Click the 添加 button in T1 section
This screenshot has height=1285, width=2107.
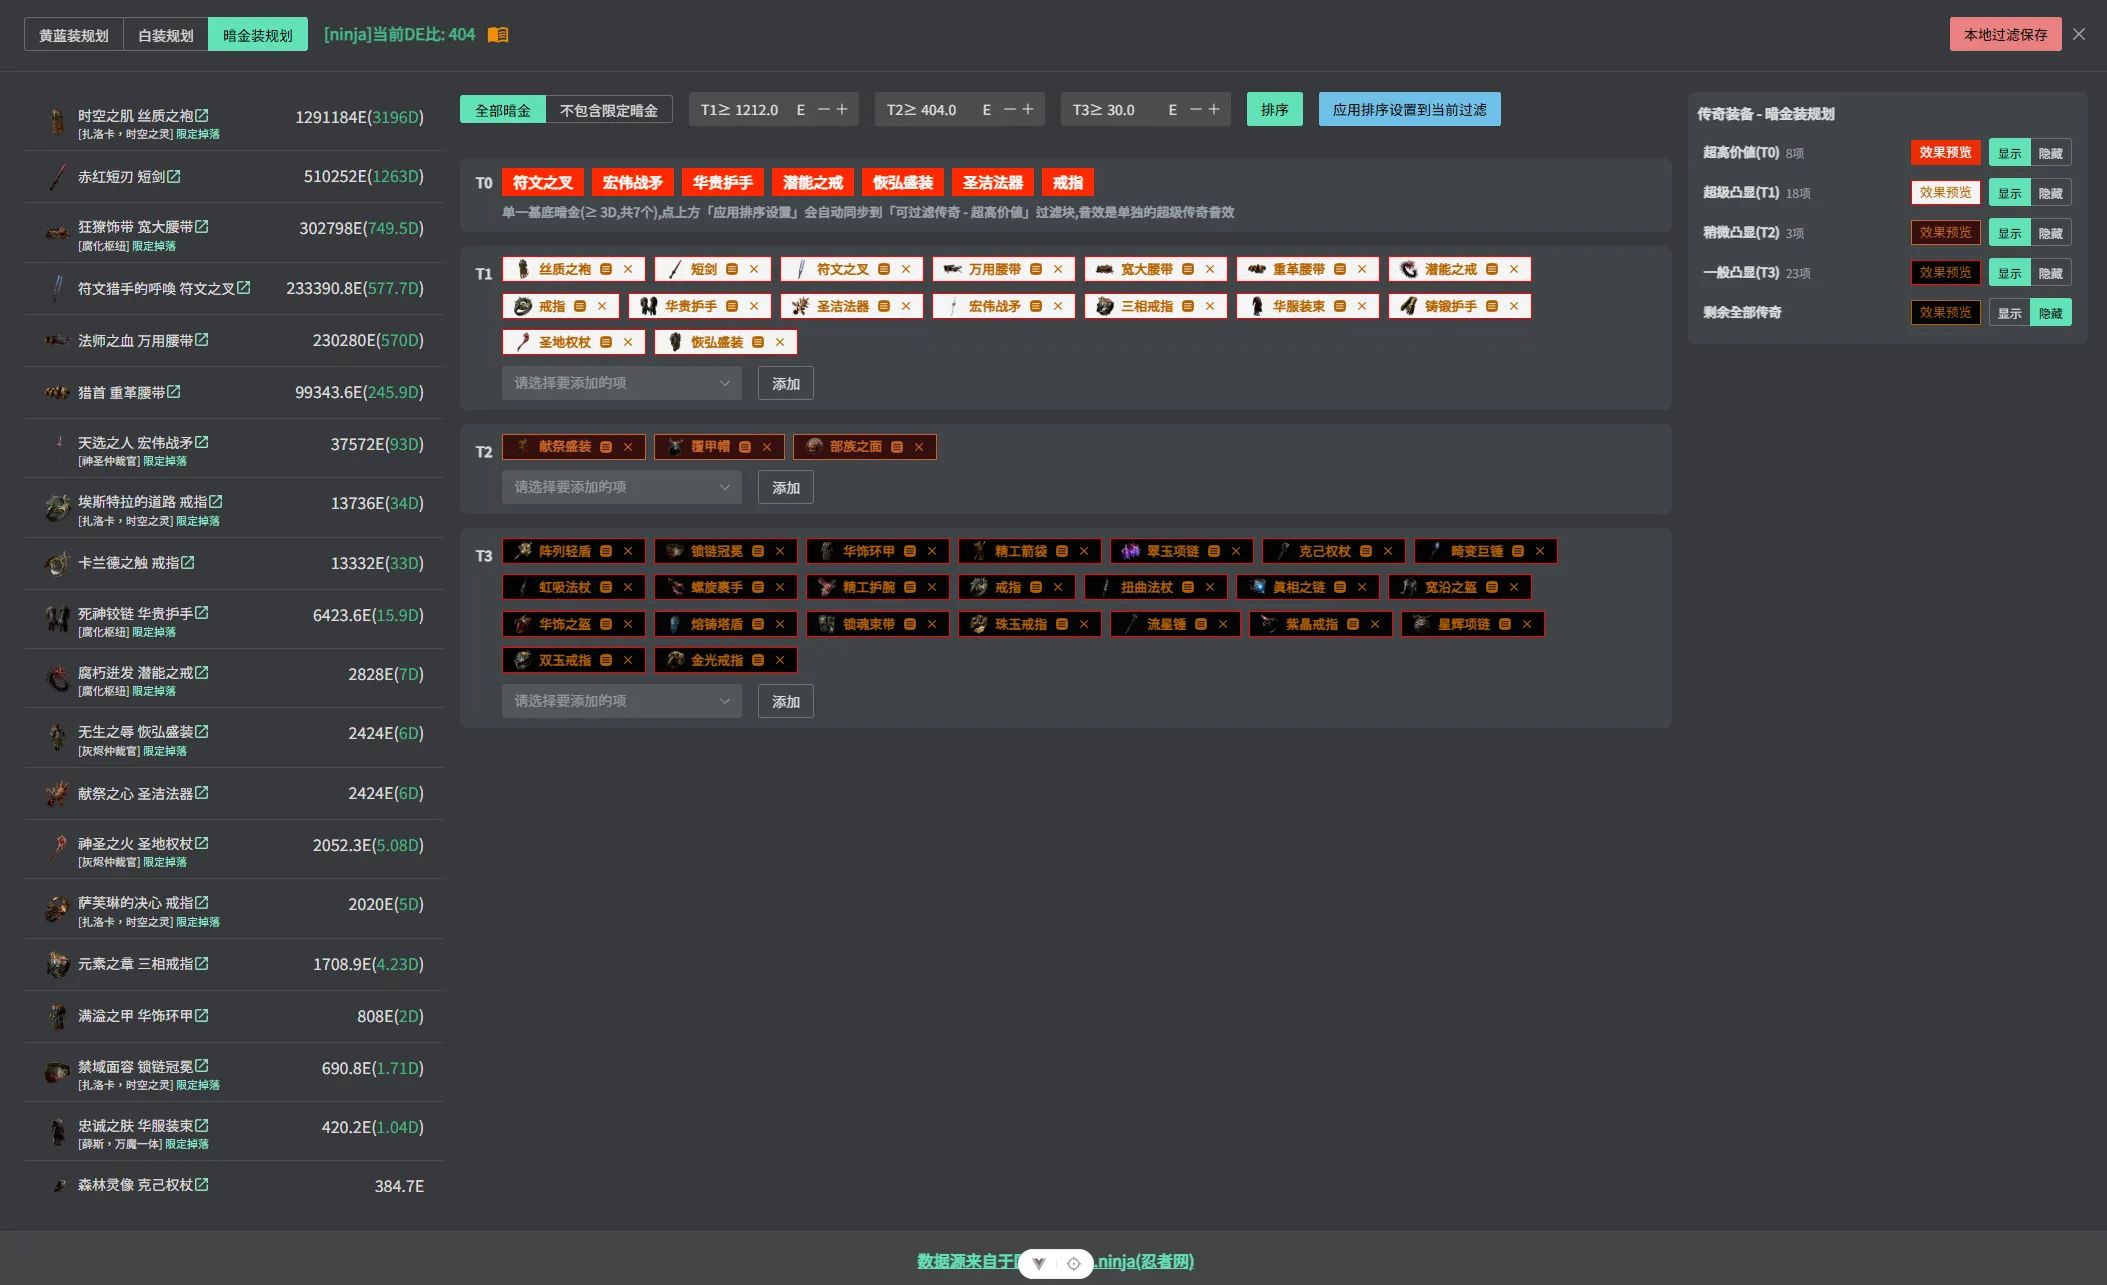pos(786,383)
